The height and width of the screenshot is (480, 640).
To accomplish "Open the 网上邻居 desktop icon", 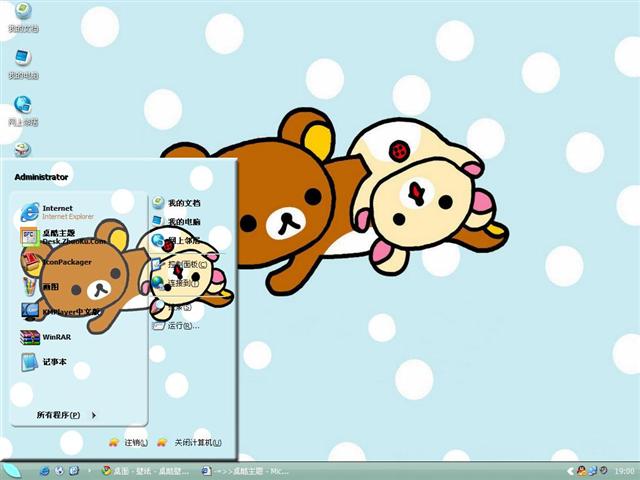I will [23, 111].
